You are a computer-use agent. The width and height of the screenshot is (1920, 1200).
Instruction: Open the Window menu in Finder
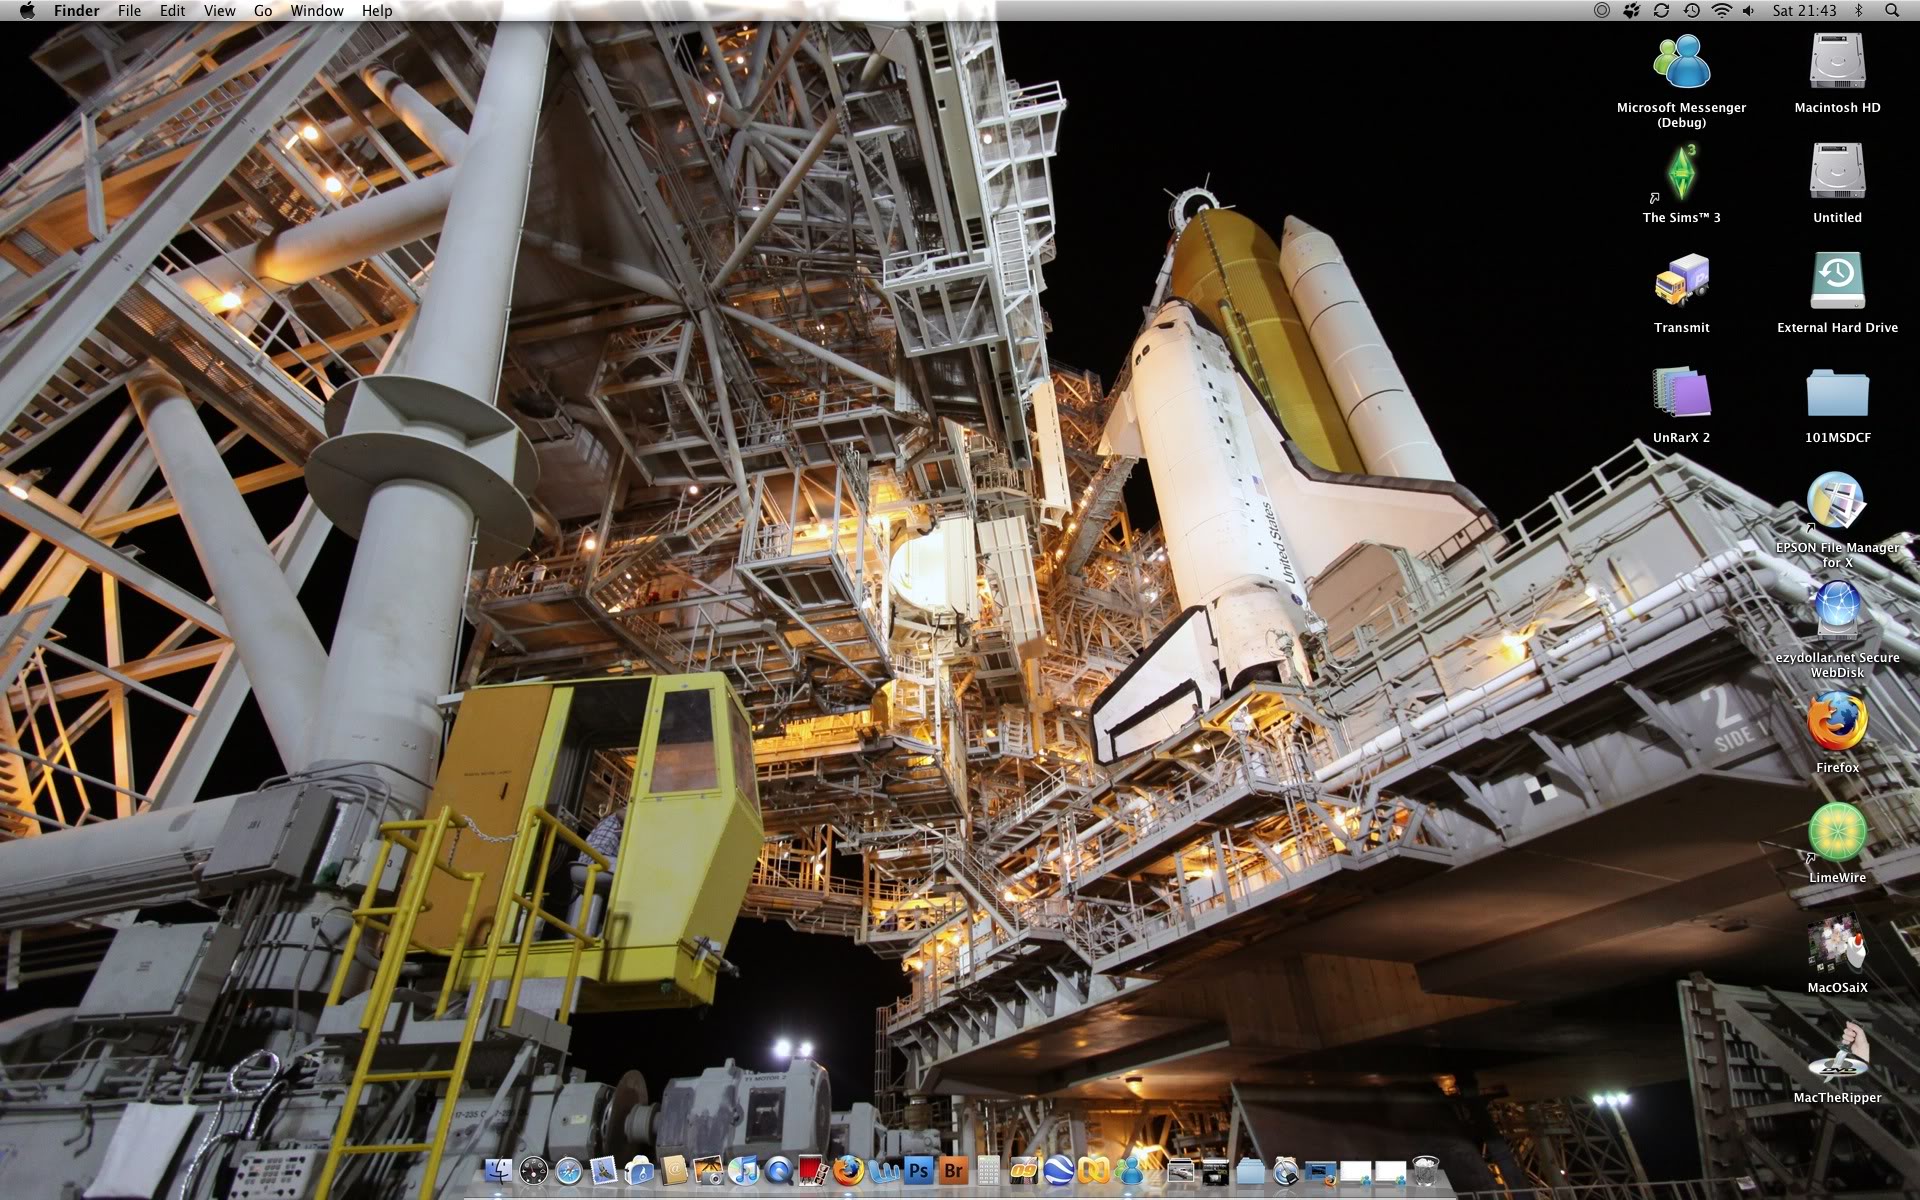317,10
